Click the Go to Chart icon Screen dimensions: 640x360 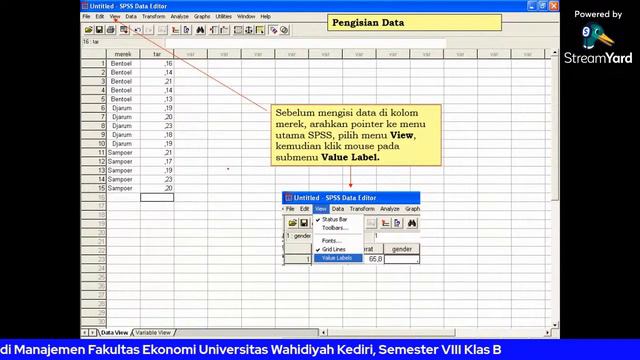(x=162, y=30)
